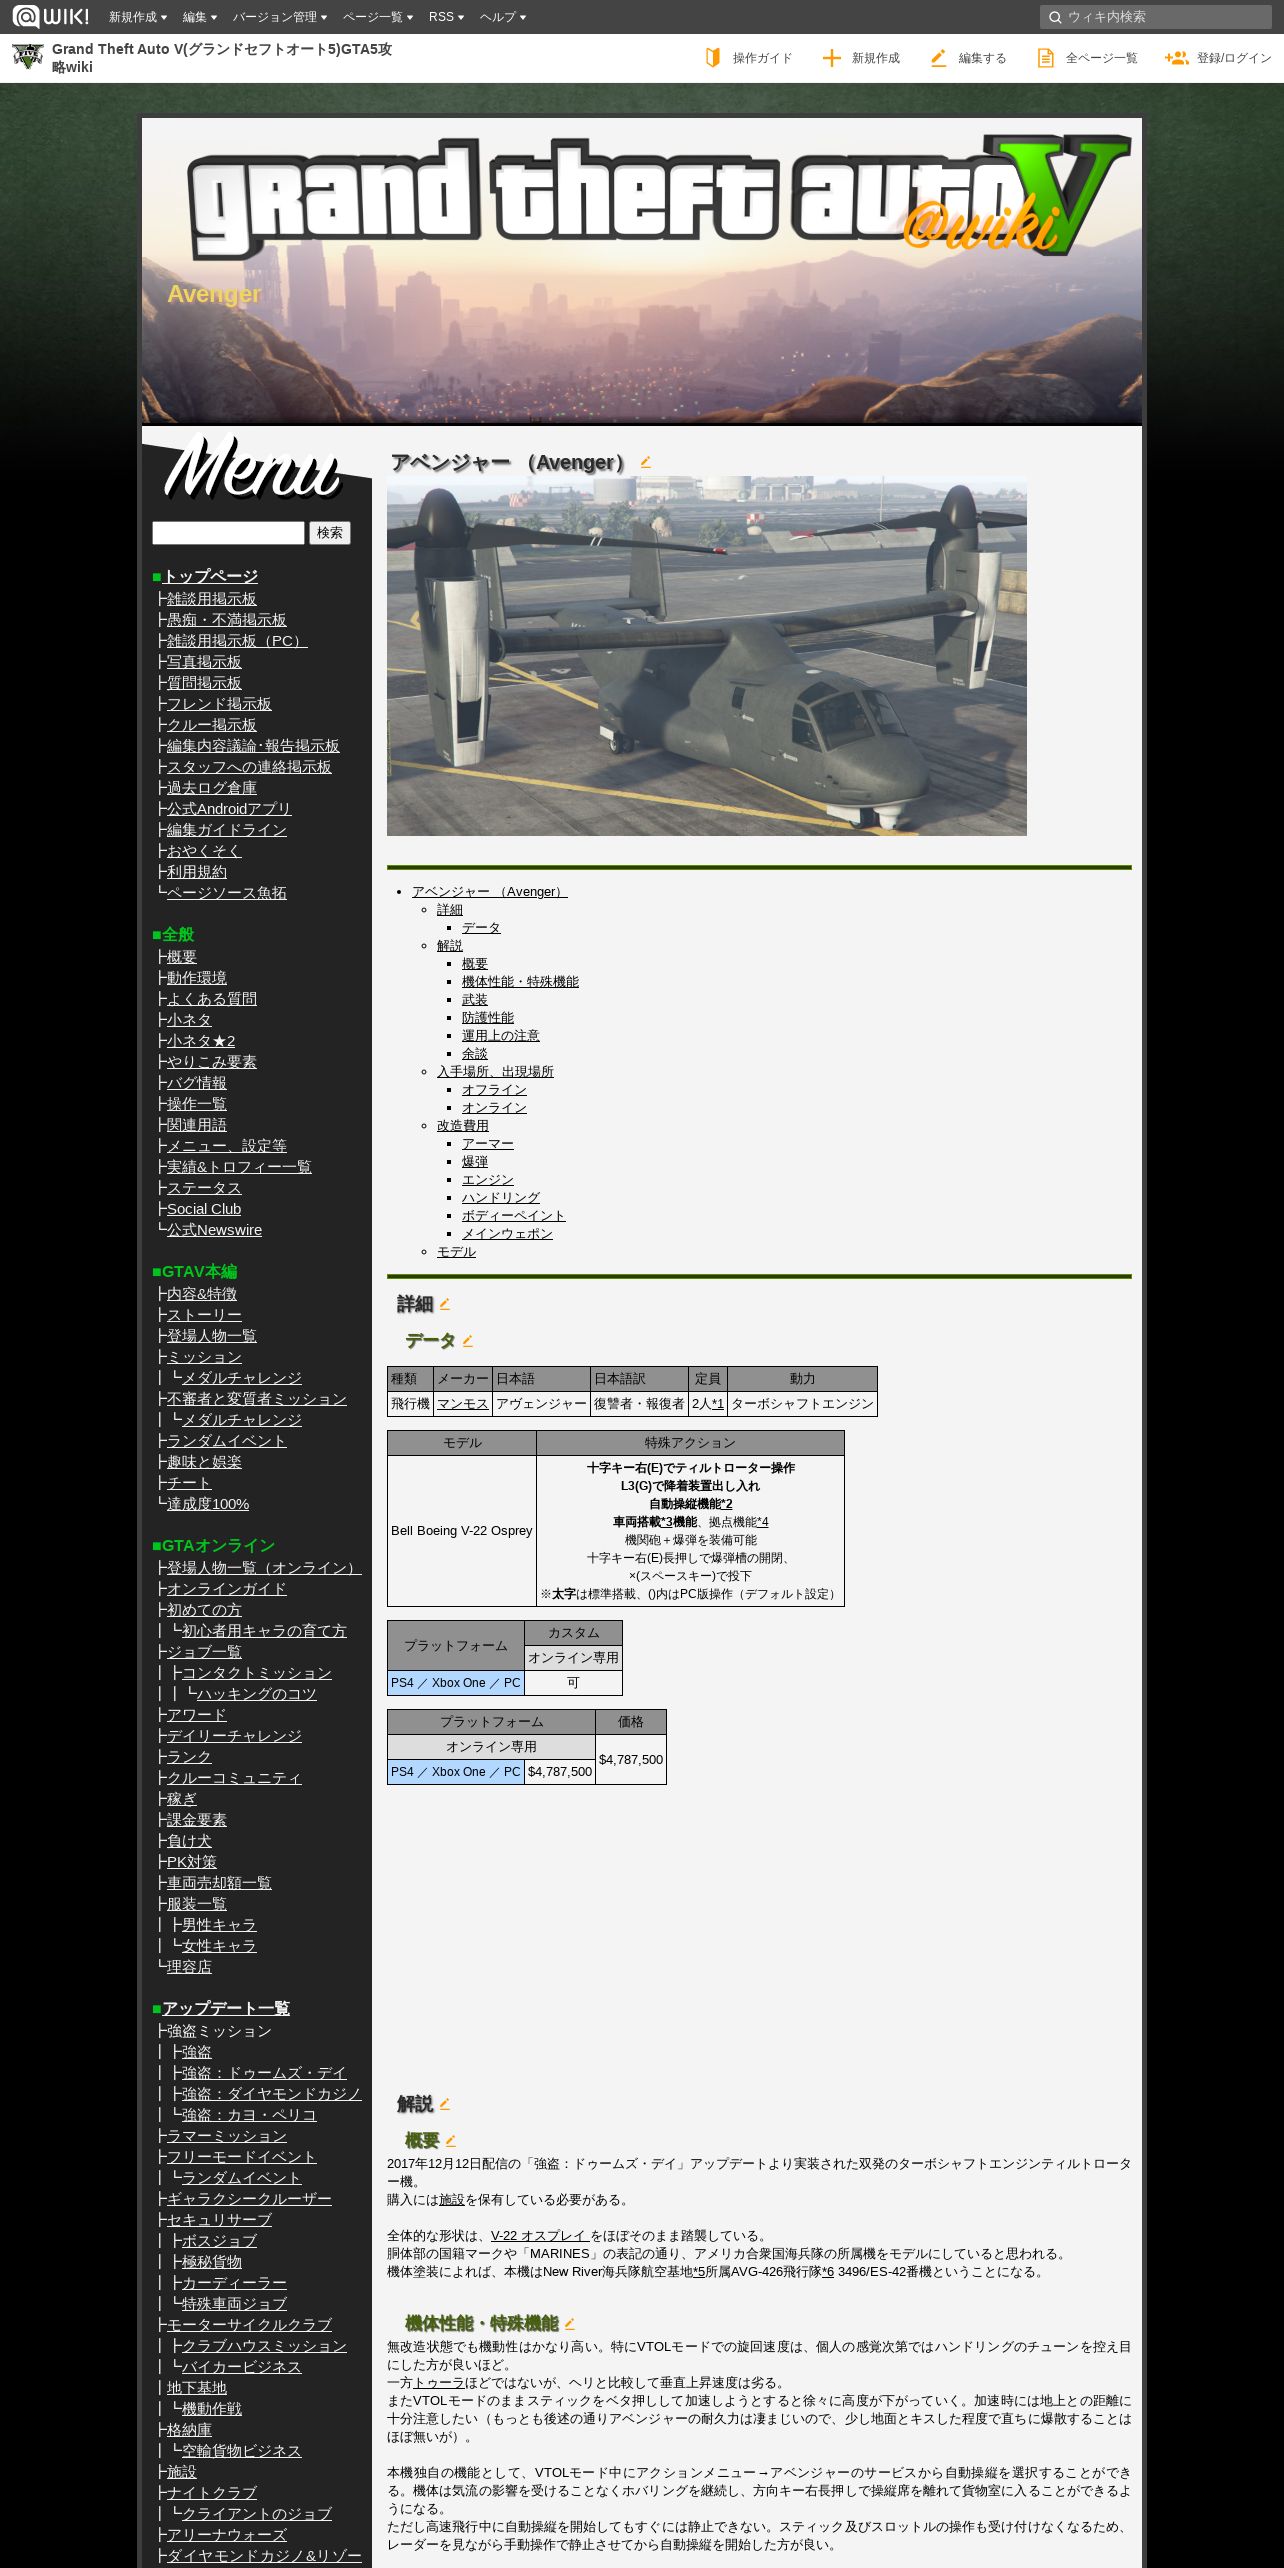
Task: Open ストーリー in GTAV本編 section
Action: (204, 1315)
